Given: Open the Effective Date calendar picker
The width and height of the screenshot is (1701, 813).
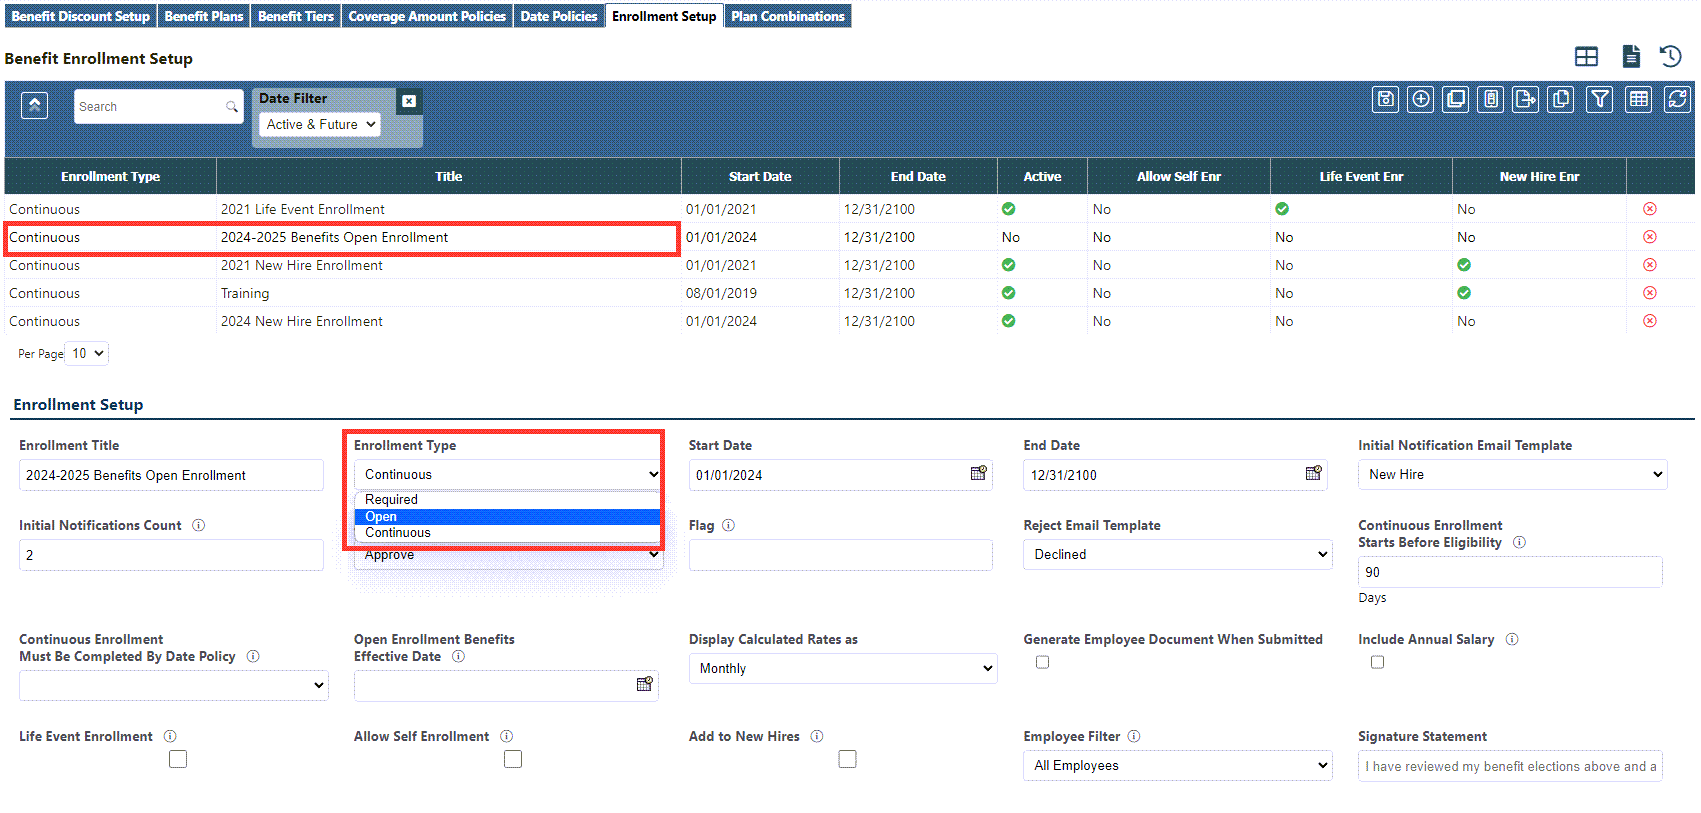Looking at the screenshot, I should (x=644, y=684).
